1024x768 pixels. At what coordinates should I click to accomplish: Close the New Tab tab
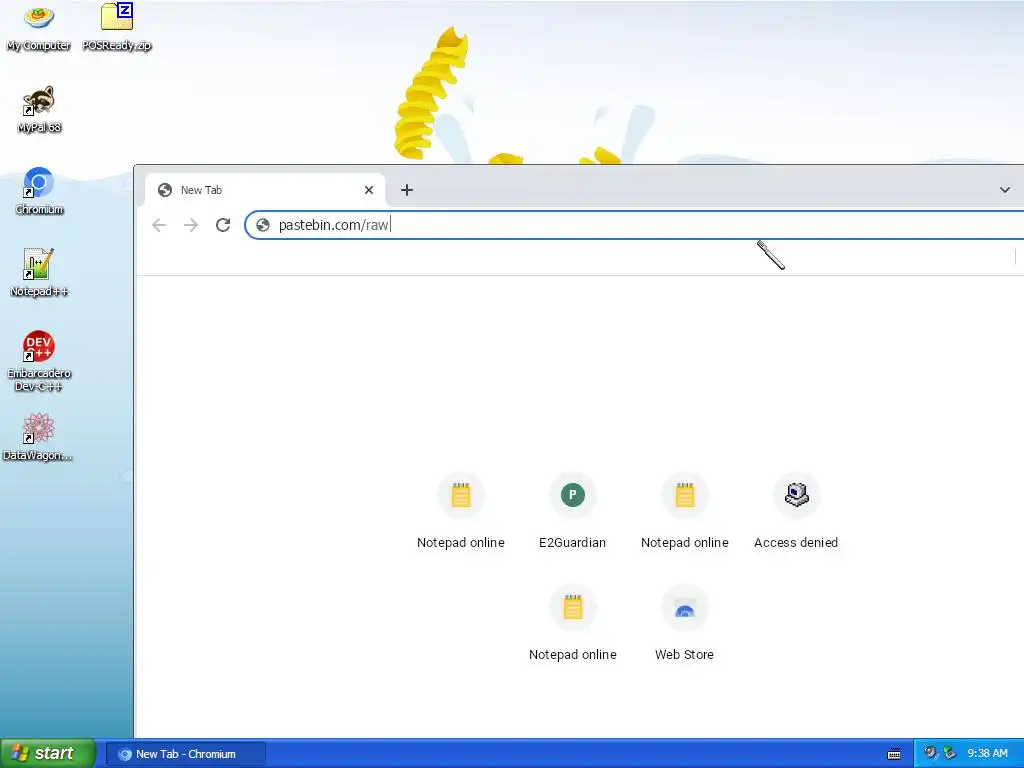coord(369,190)
